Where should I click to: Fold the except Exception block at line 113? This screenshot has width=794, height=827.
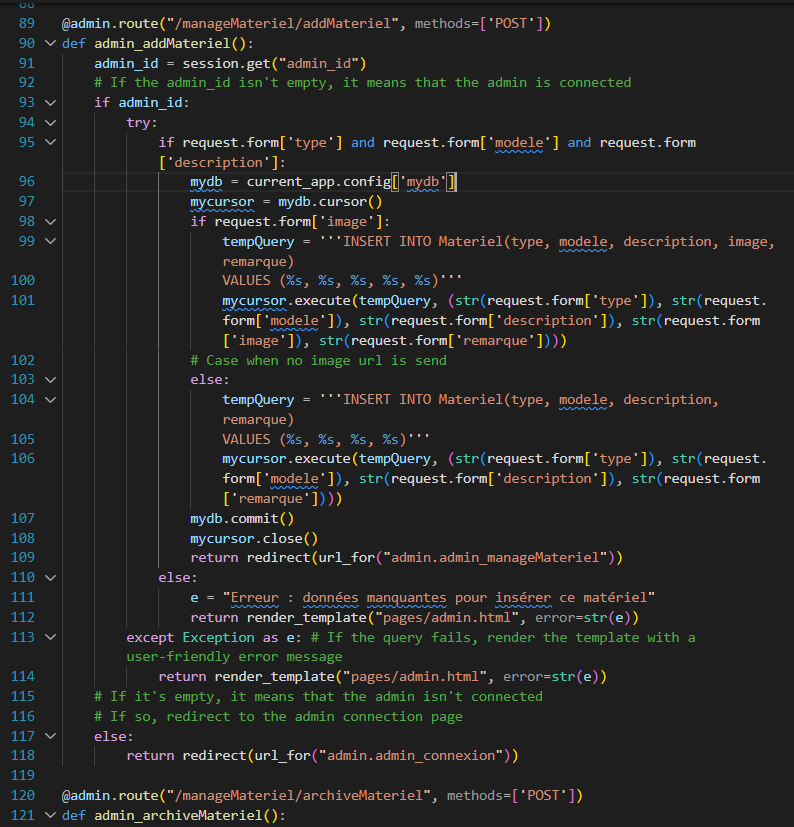[51, 637]
